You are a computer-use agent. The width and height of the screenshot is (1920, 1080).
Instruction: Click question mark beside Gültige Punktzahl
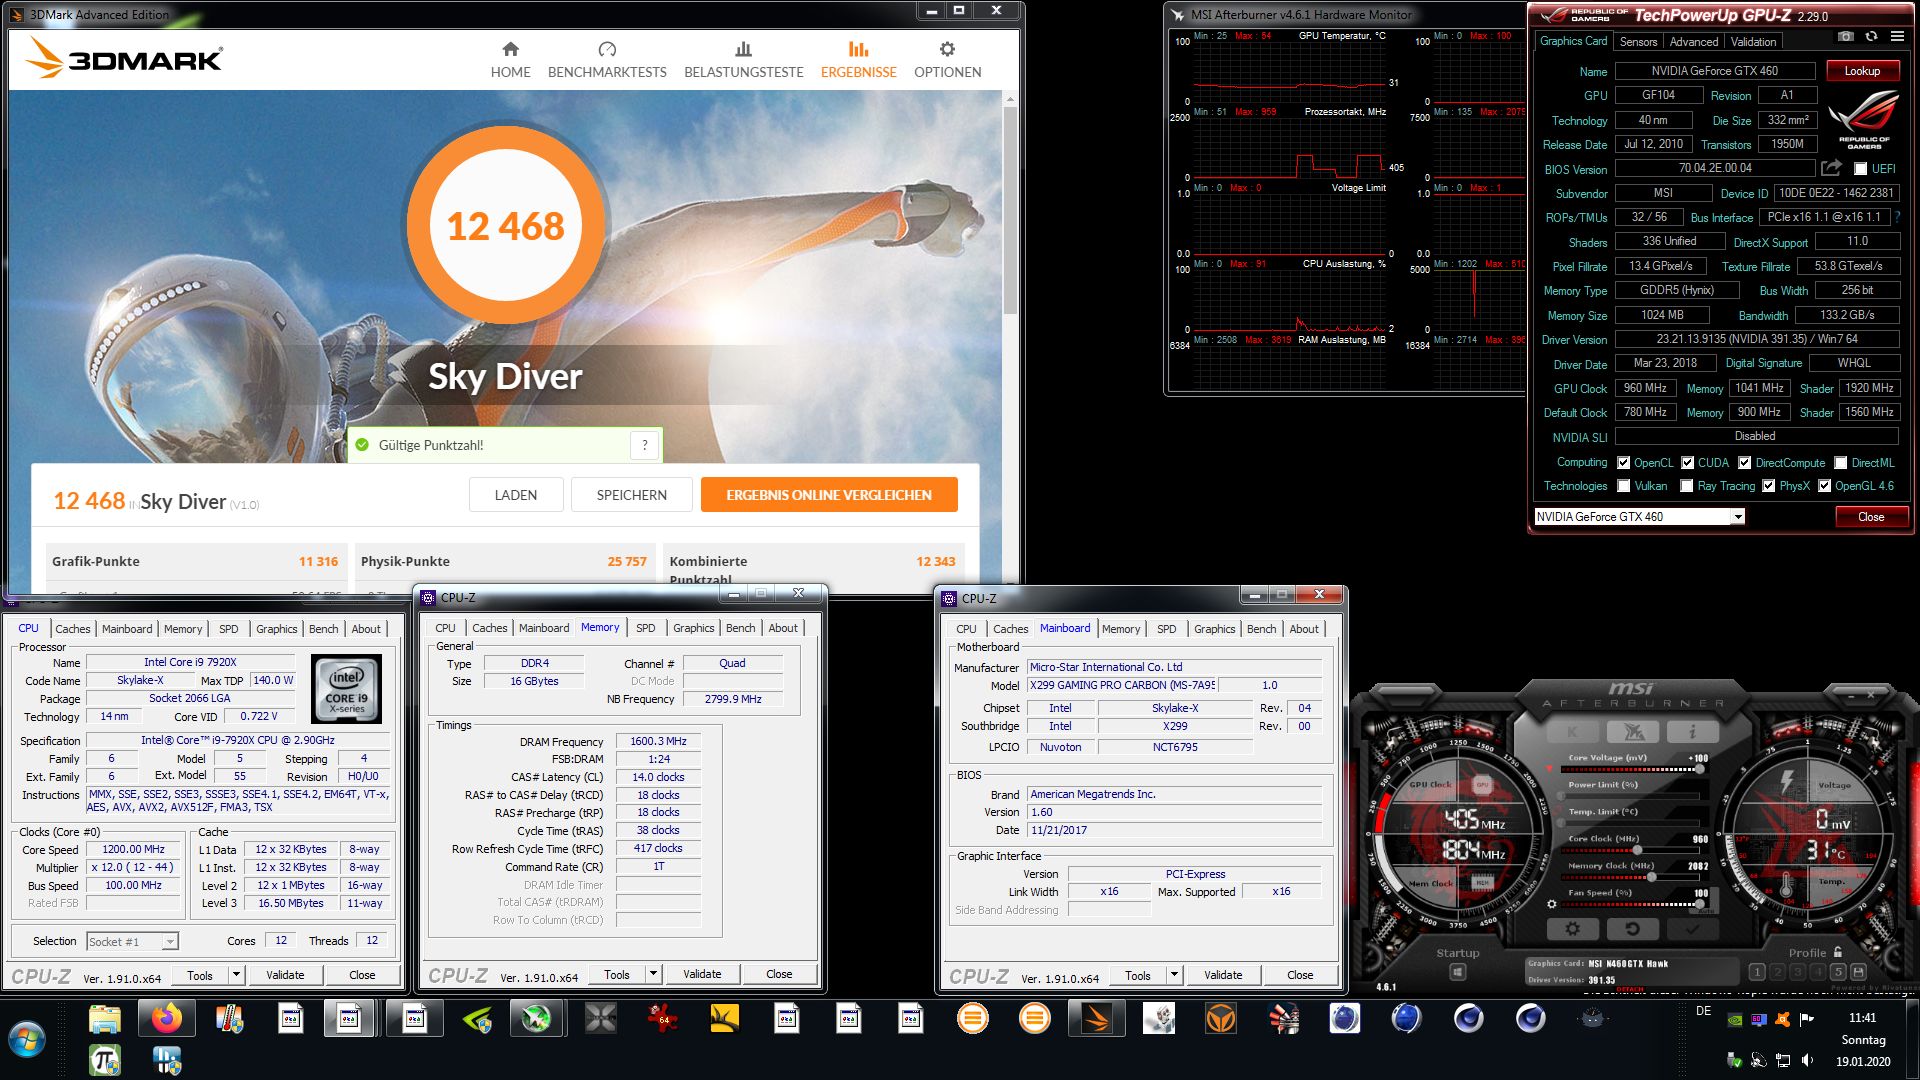pyautogui.click(x=645, y=445)
